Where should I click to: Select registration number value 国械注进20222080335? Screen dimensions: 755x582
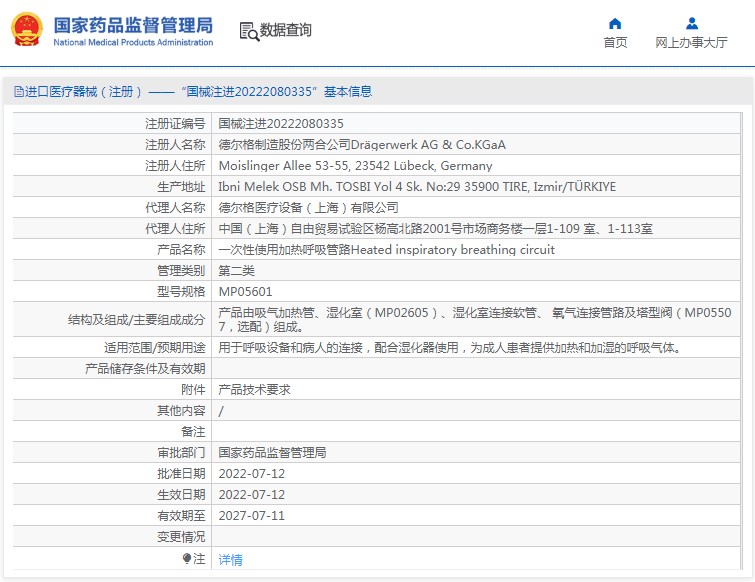click(x=281, y=124)
